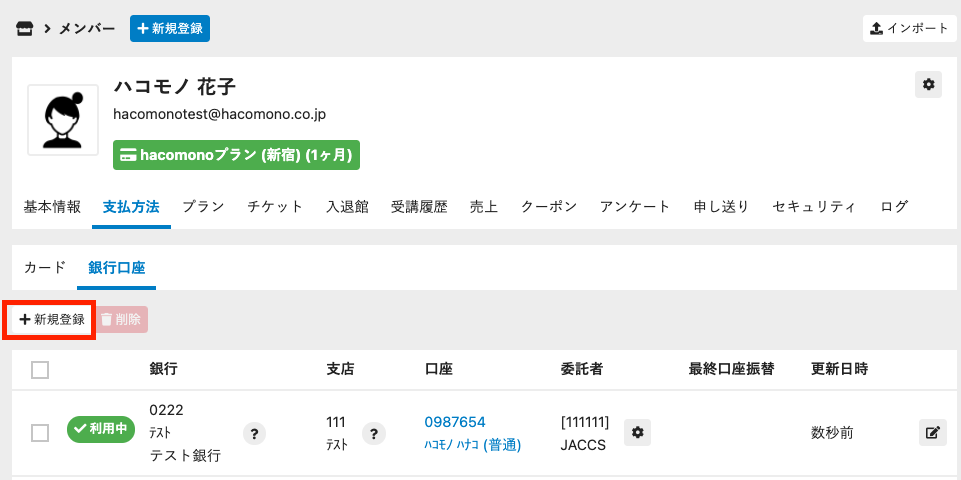This screenshot has height=480, width=961.
Task: Click the メンバー breadcrumb link
Action: click(88, 29)
